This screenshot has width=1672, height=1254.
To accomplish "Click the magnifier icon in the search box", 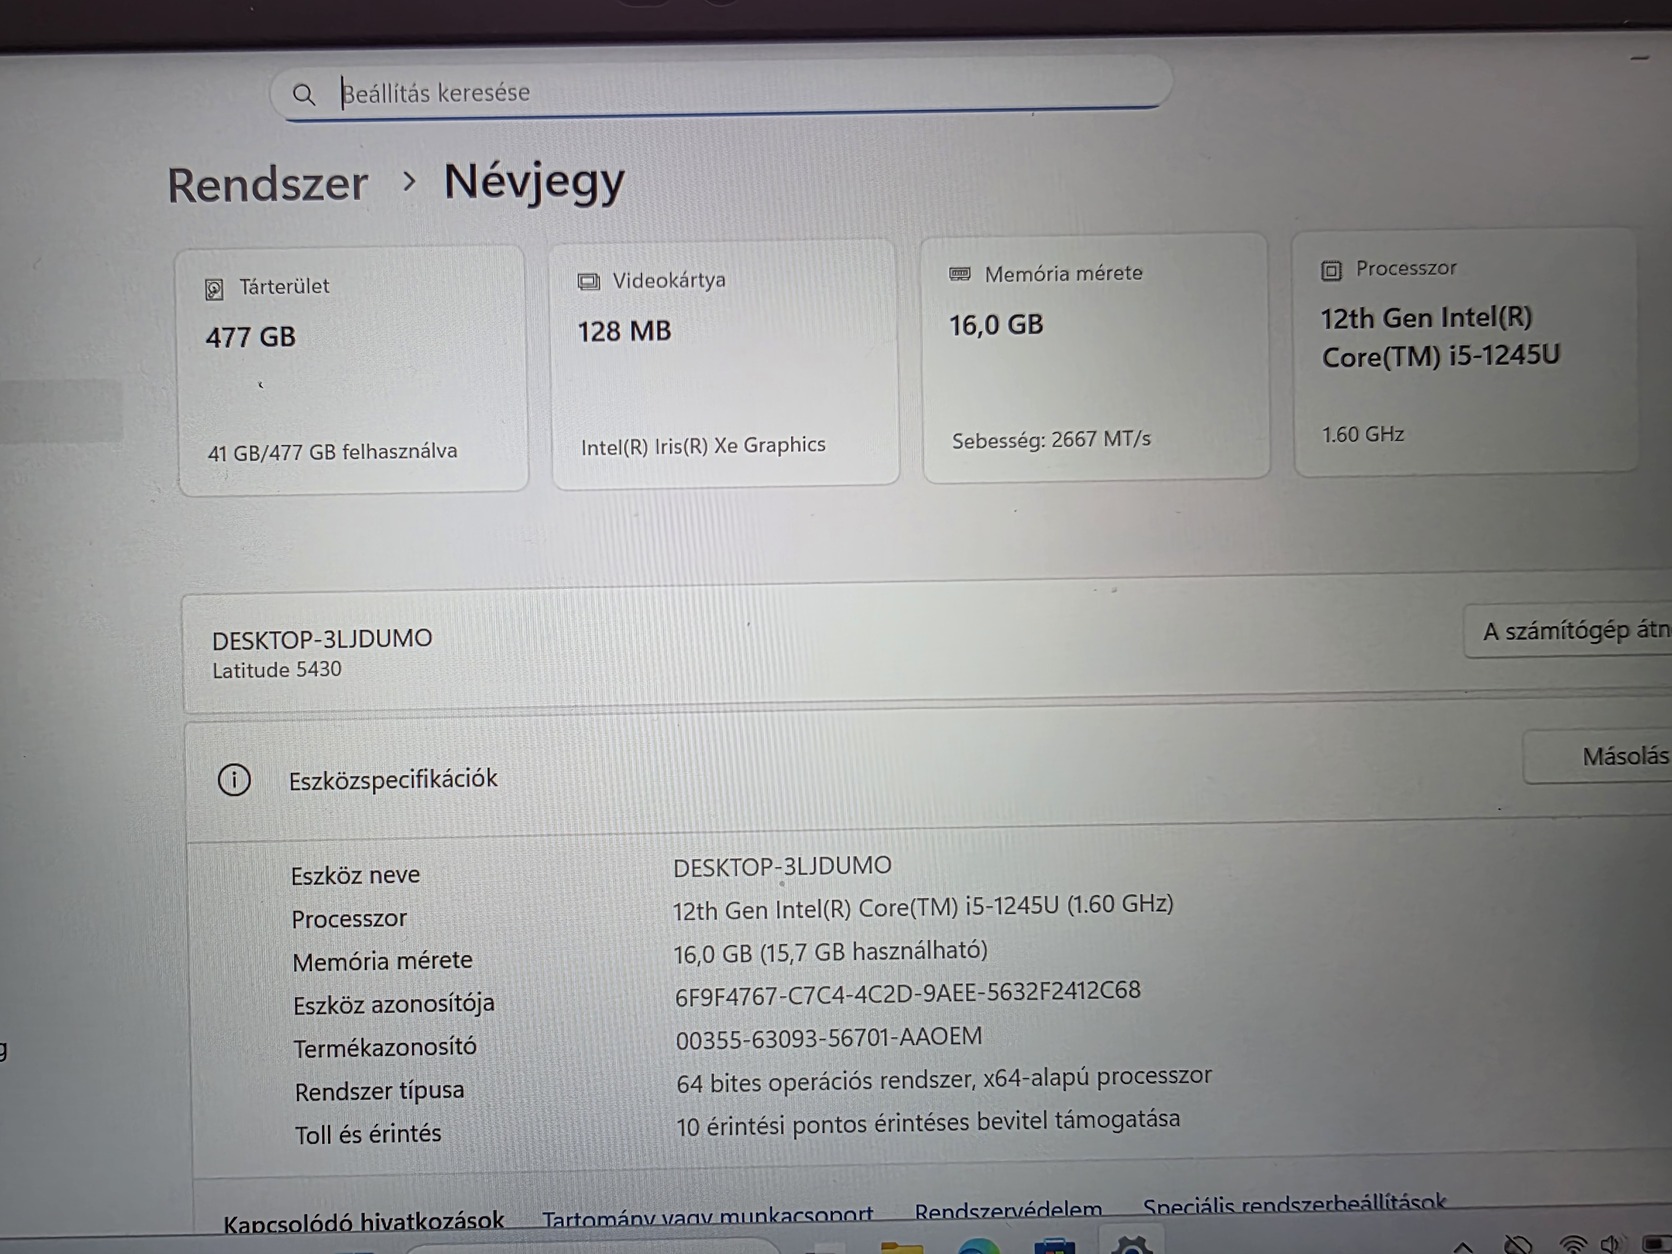I will pyautogui.click(x=304, y=94).
